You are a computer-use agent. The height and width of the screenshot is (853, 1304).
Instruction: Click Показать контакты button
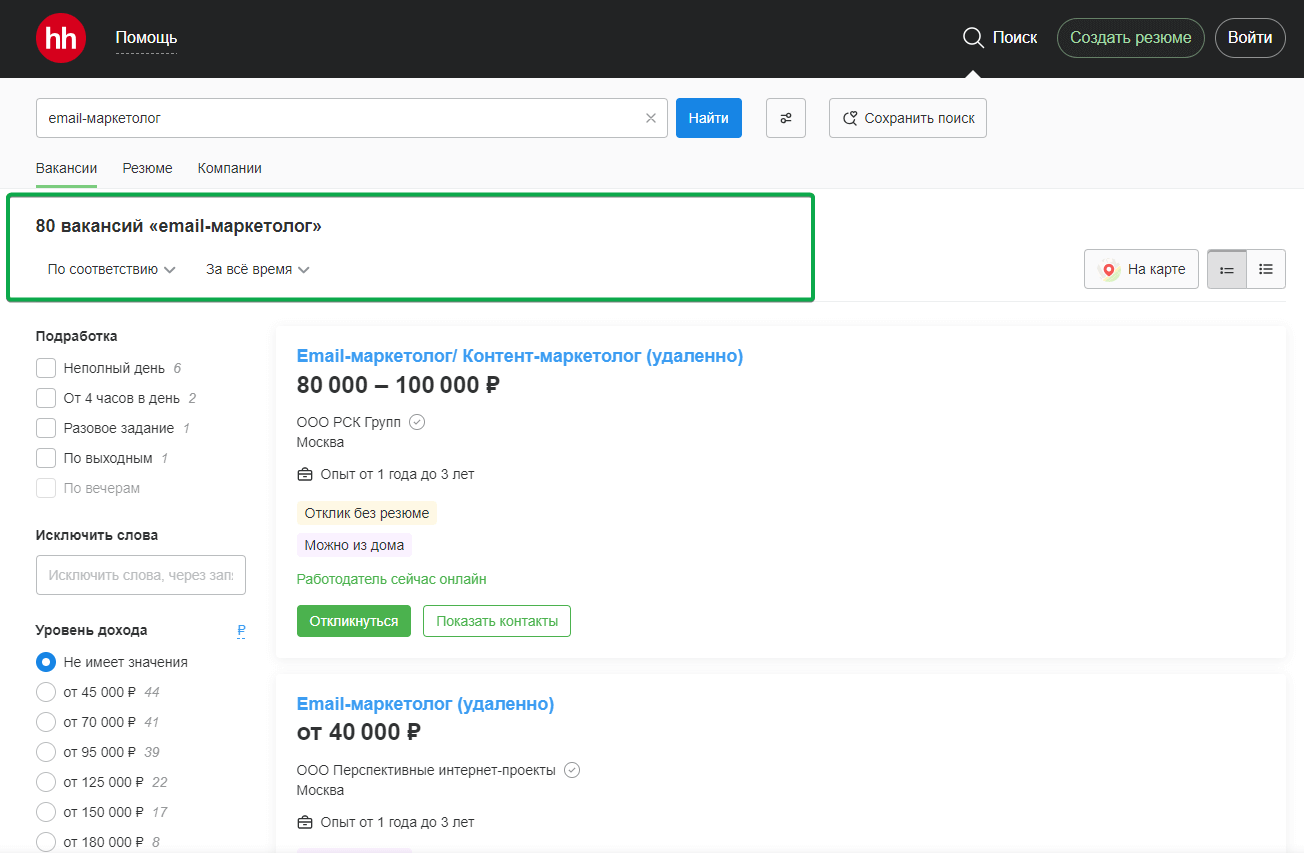coord(497,621)
